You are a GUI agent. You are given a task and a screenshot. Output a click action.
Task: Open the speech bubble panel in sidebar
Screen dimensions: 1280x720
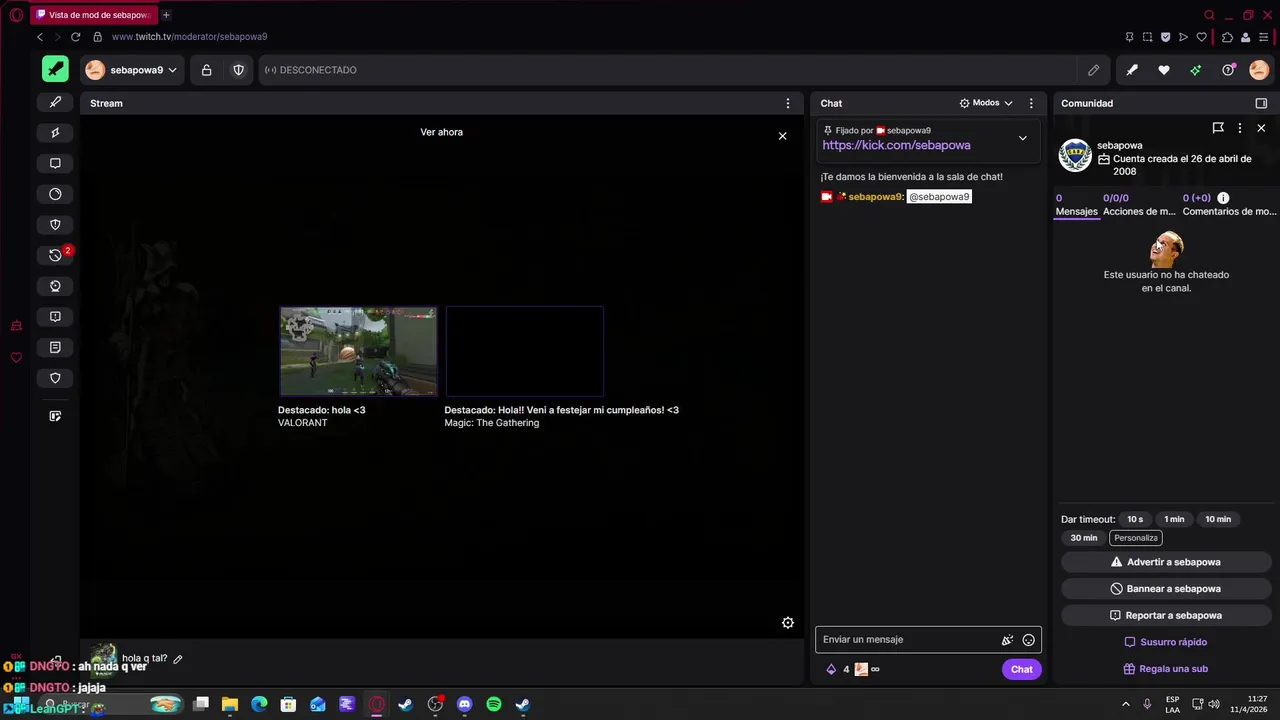(55, 163)
